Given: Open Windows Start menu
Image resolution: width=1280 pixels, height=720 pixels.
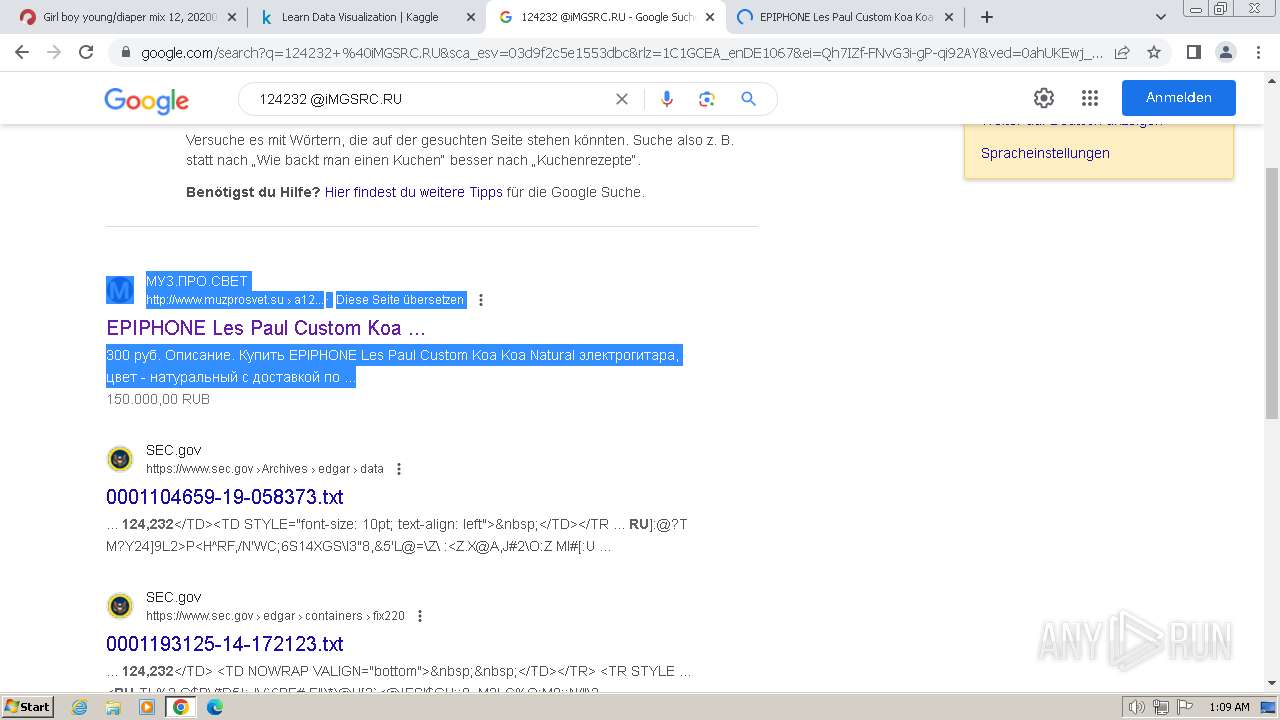Looking at the screenshot, I should (x=27, y=707).
